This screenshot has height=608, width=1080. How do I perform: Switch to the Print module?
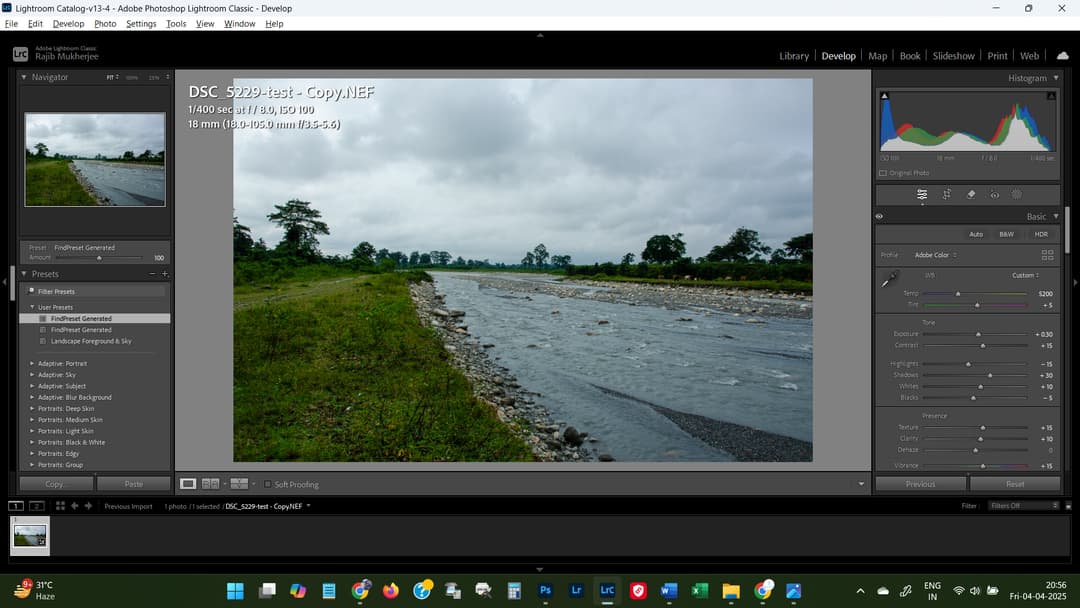pyautogui.click(x=997, y=56)
